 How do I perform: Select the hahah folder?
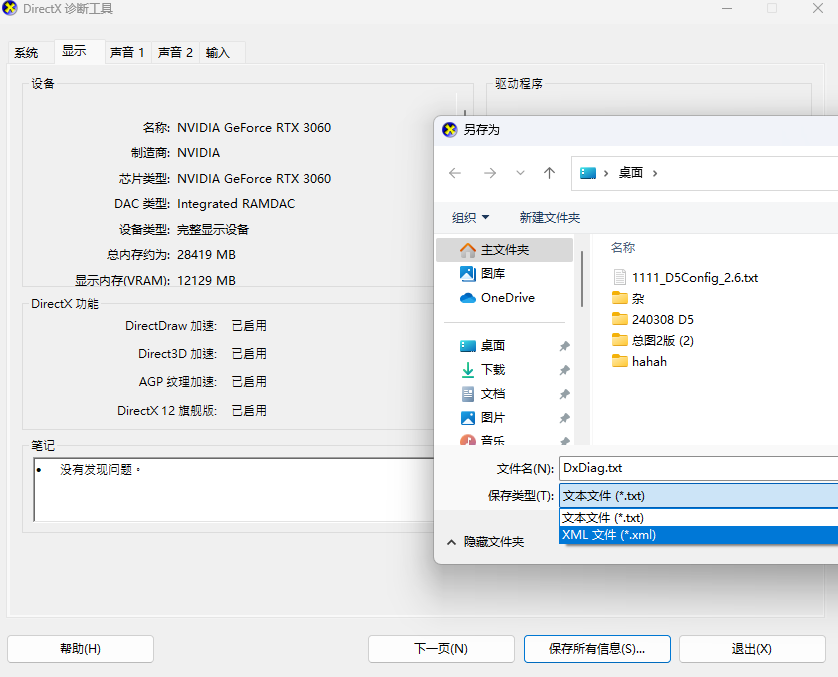pyautogui.click(x=649, y=362)
